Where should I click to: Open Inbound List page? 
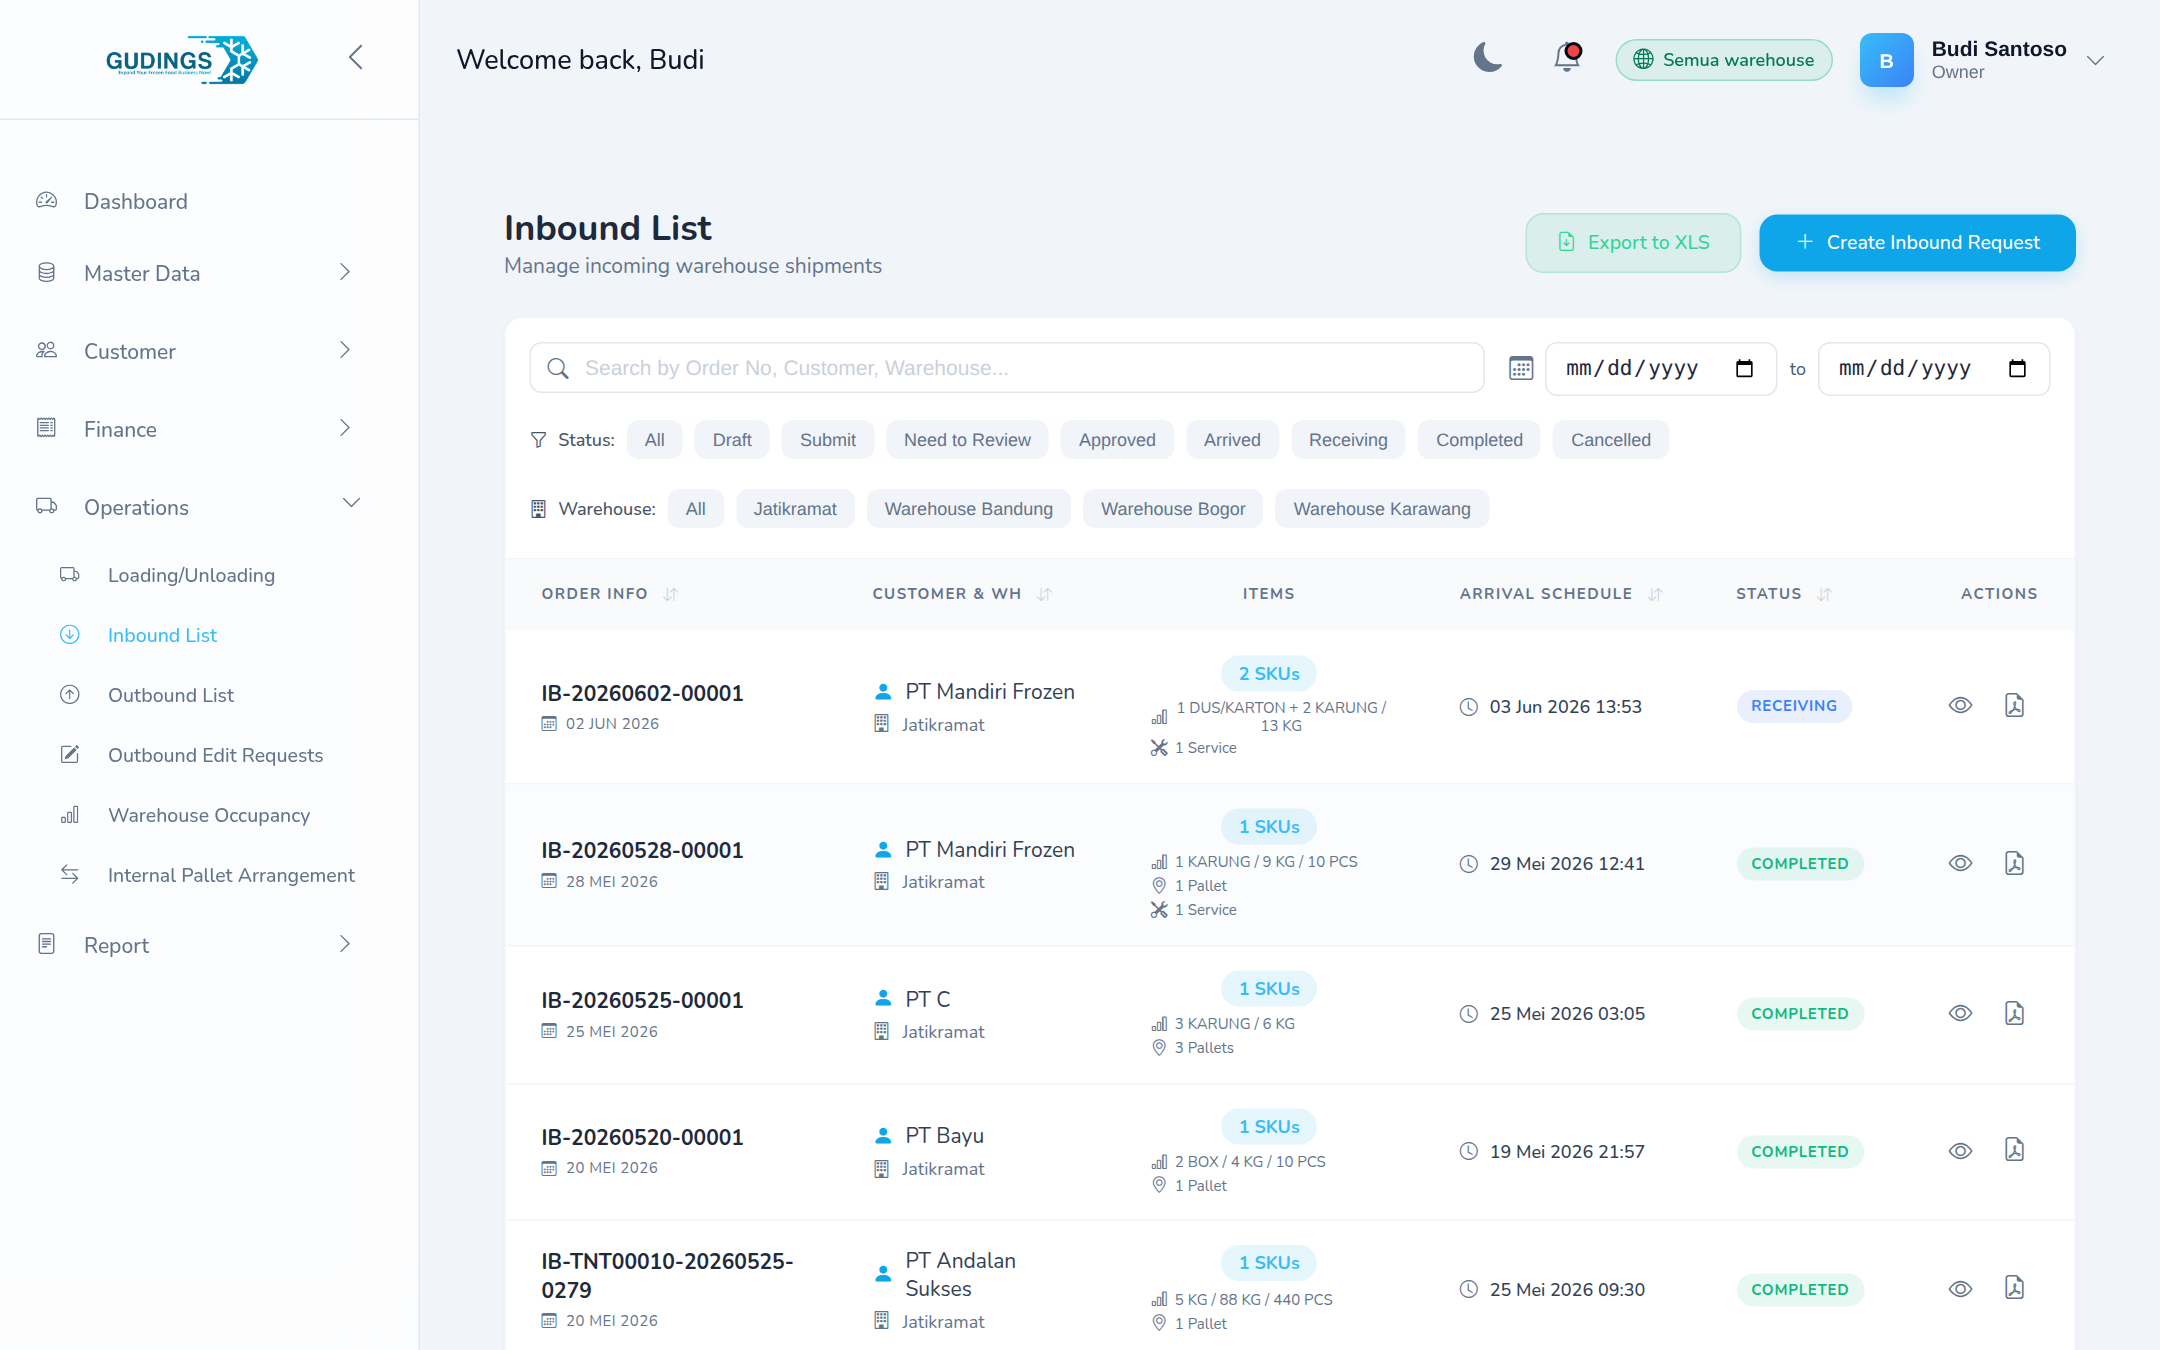(x=162, y=635)
